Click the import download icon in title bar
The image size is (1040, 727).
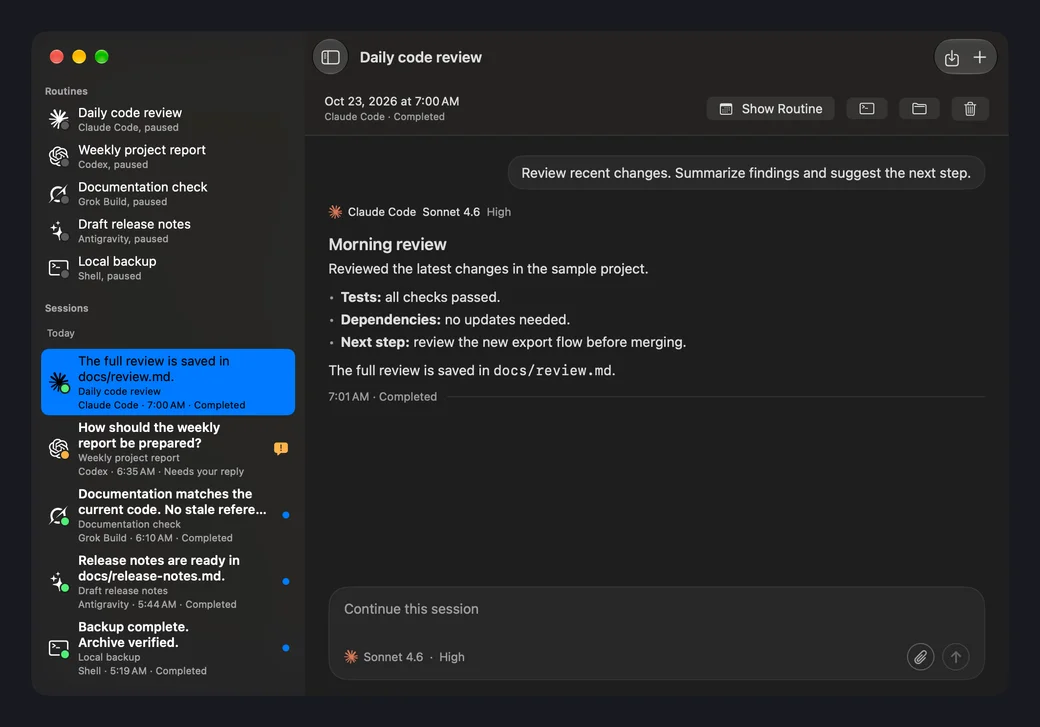(951, 58)
